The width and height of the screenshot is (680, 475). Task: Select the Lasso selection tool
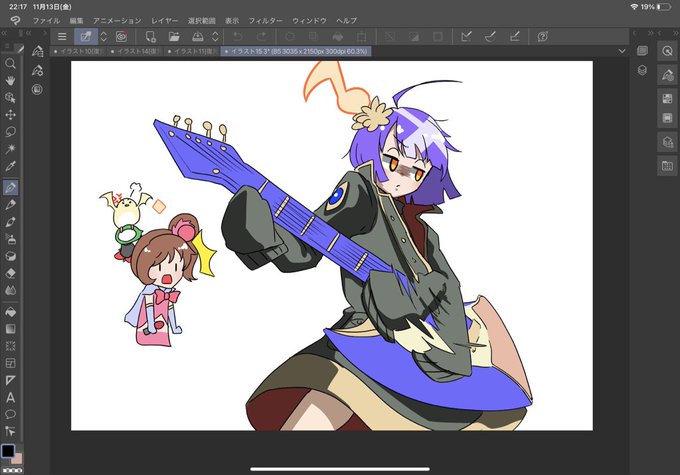coord(10,131)
